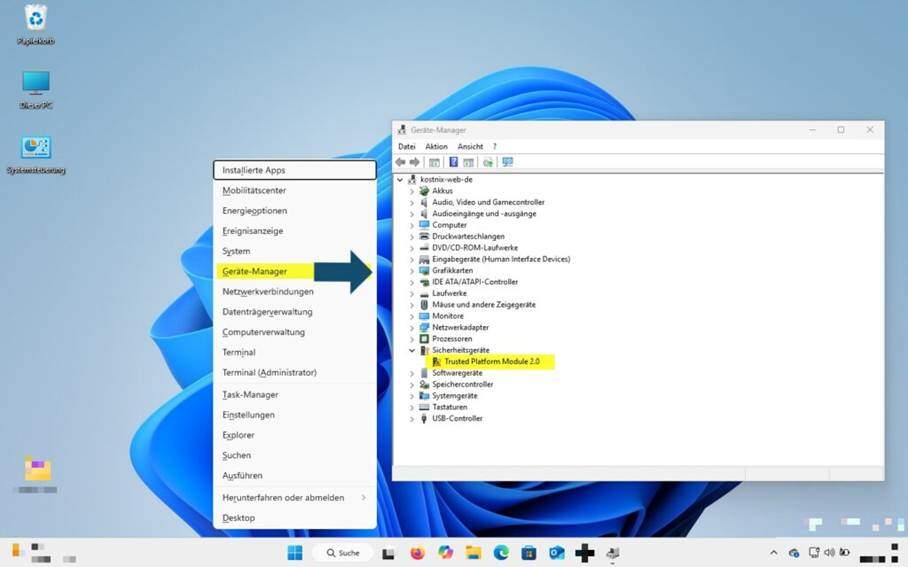Expand the Tastaturen node
908x567 pixels.
(x=412, y=407)
